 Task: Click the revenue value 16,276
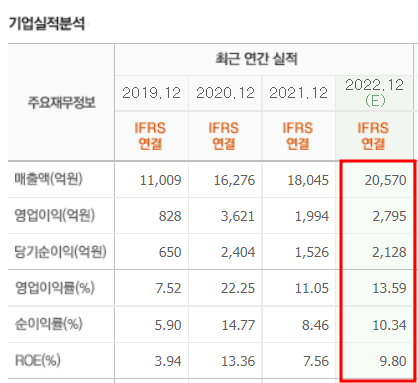point(234,180)
